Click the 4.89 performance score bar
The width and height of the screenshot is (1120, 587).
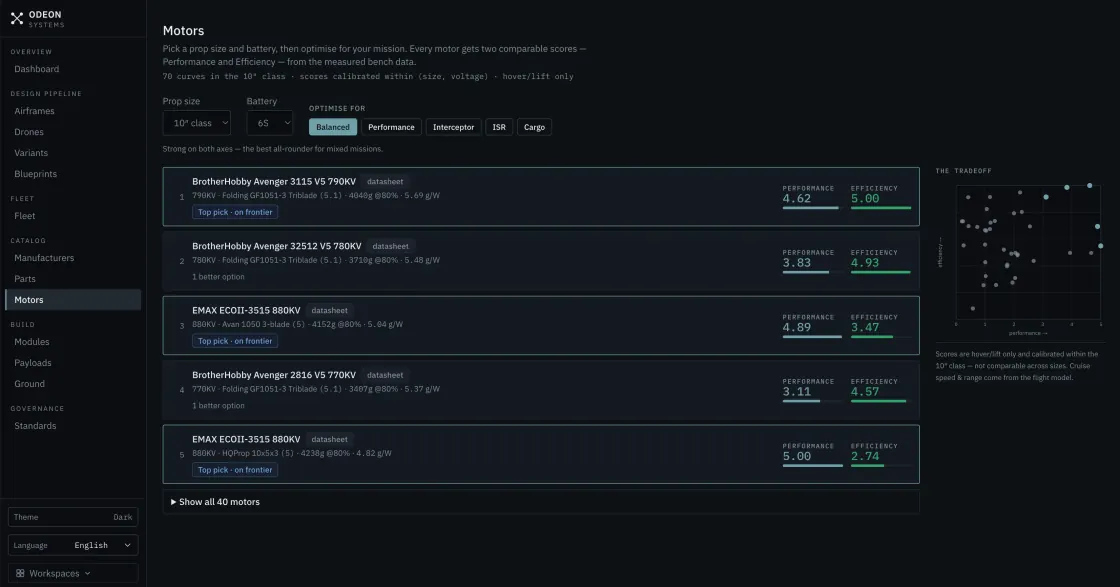[812, 336]
